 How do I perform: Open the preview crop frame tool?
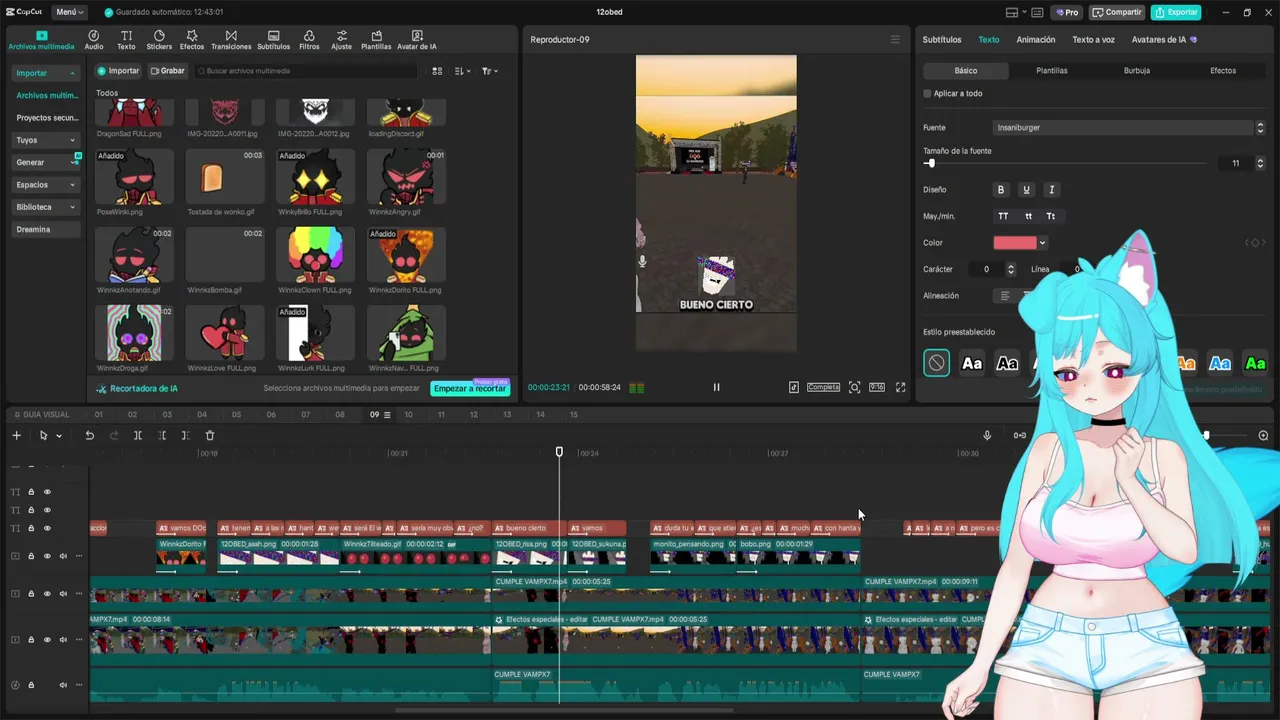pyautogui.click(x=854, y=387)
